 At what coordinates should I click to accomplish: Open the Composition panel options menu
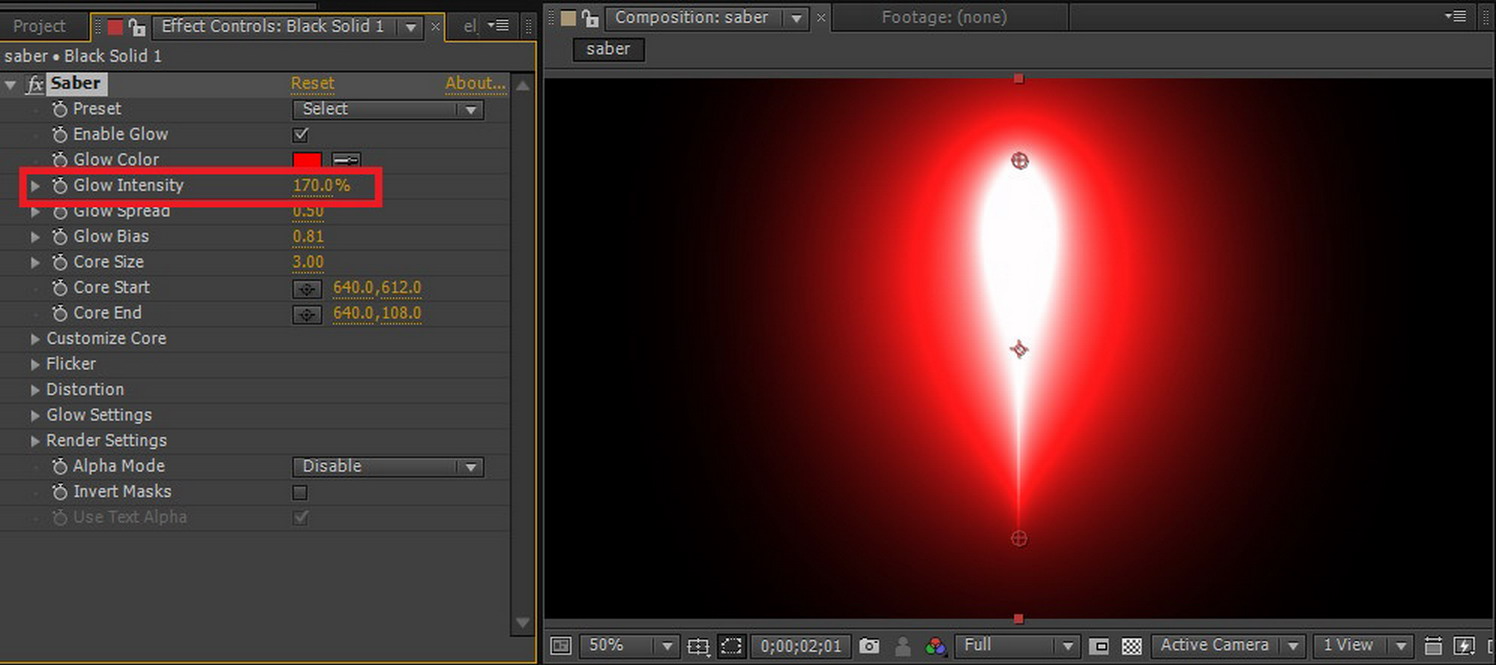point(1455,17)
